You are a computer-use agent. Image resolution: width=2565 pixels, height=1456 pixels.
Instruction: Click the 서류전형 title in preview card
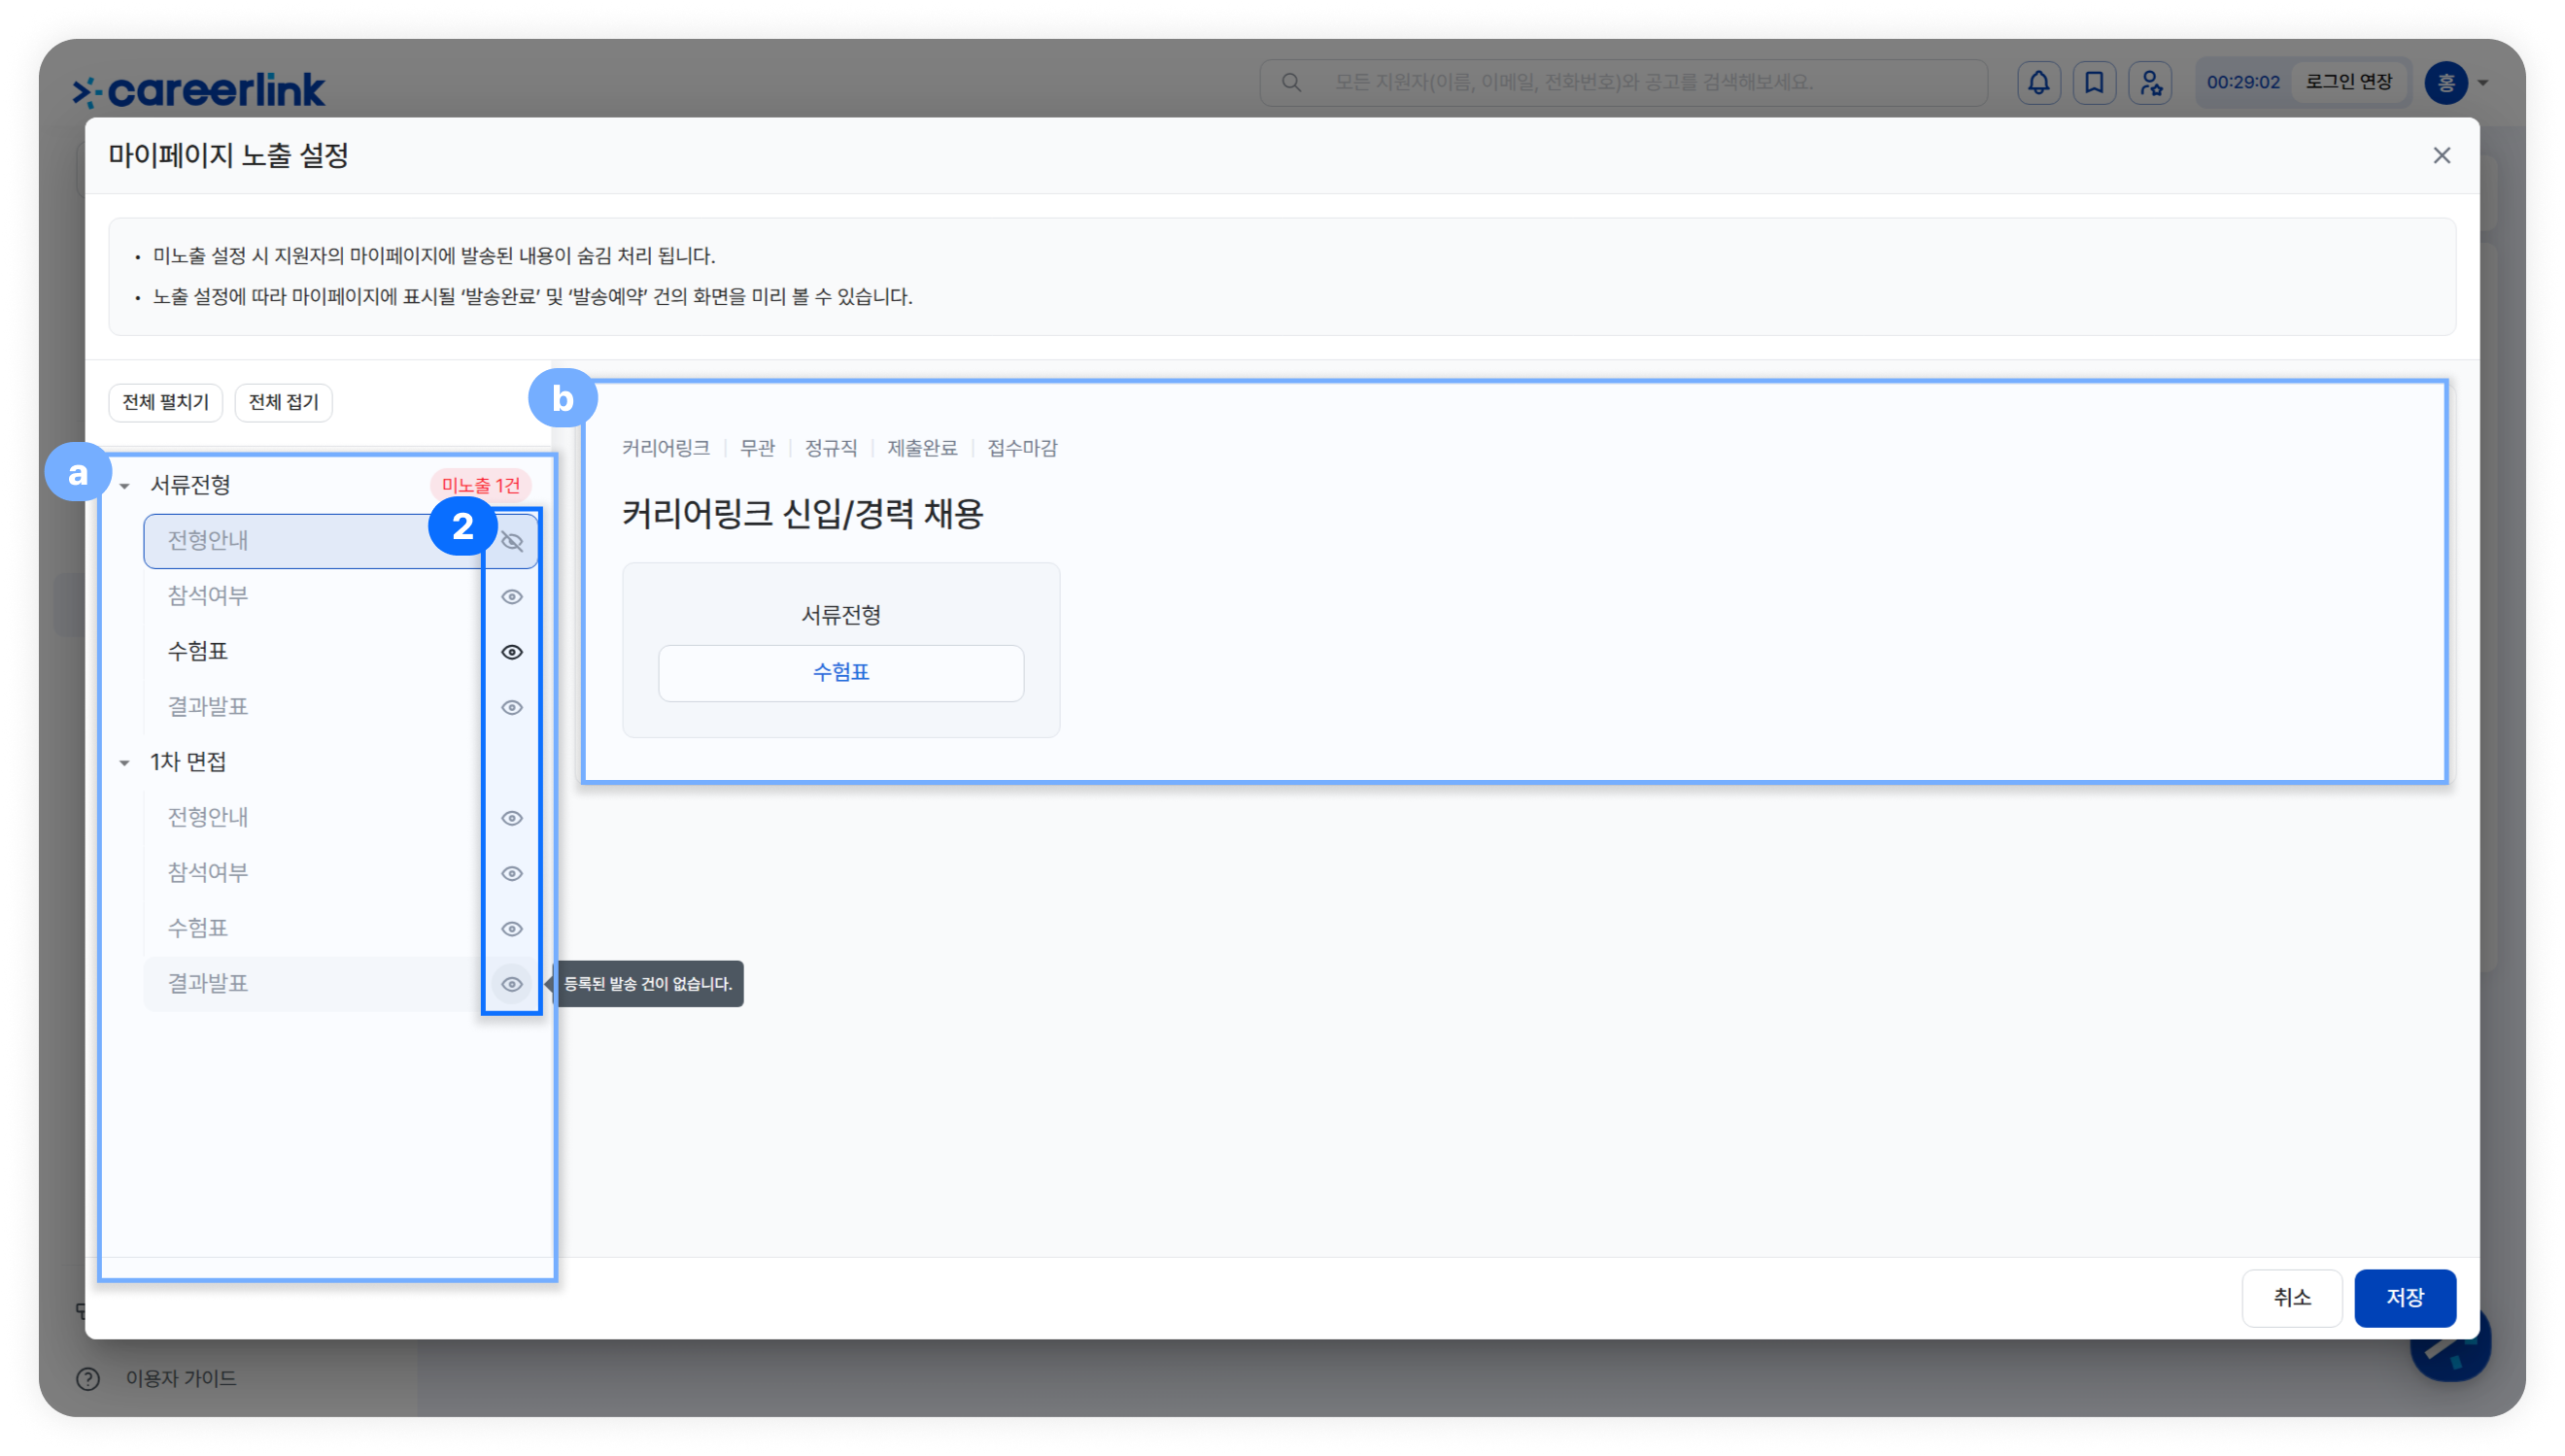(841, 615)
